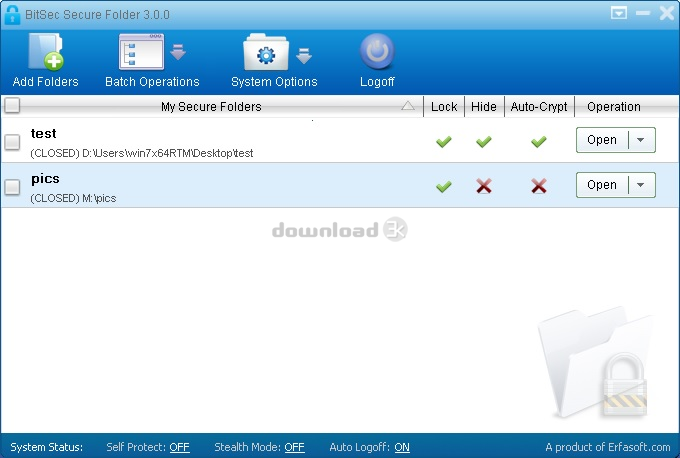Click the path (CLOSED) M:\pics

pyautogui.click(x=73, y=198)
